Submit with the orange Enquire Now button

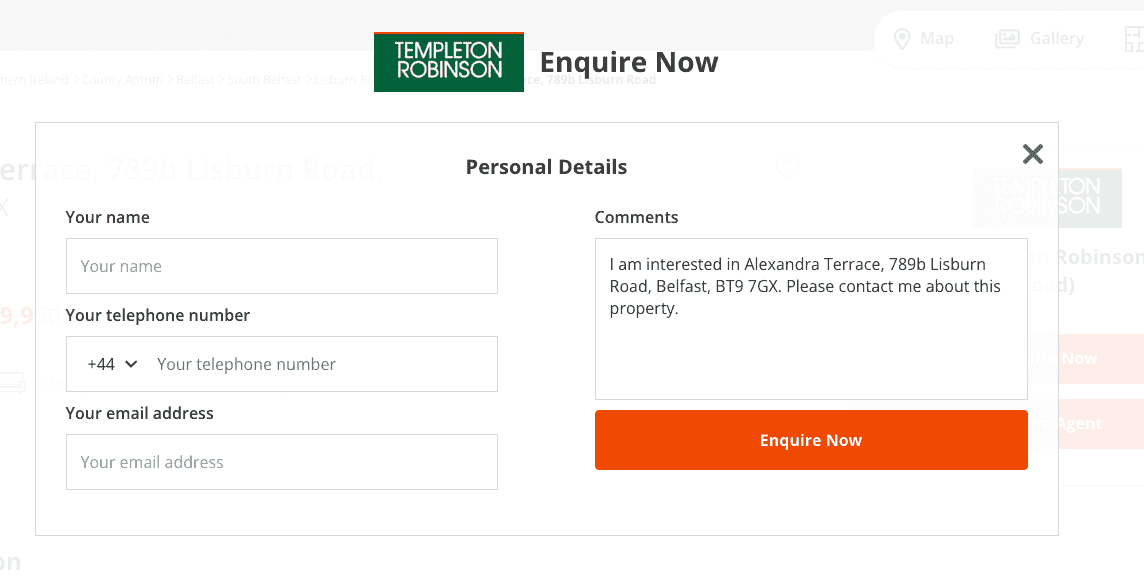point(811,440)
